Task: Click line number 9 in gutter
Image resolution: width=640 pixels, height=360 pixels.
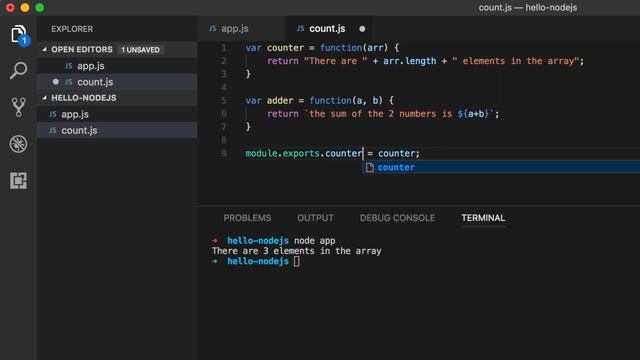Action: tap(224, 153)
